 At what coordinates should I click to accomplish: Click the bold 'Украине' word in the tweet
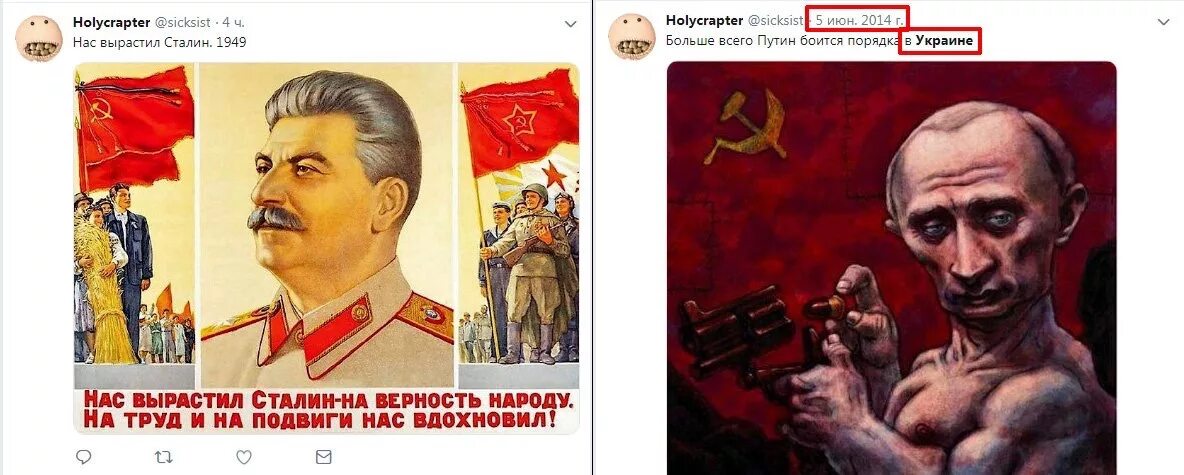point(944,41)
